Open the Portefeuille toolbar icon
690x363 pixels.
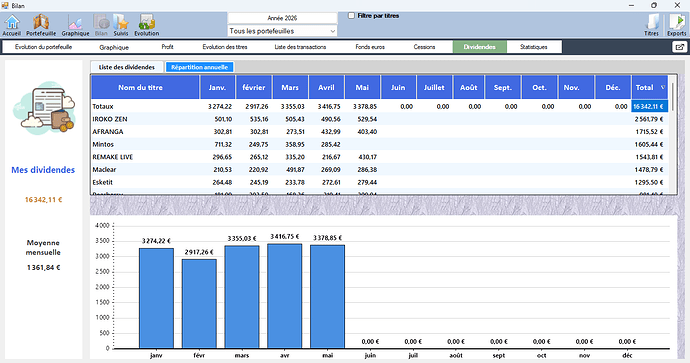(x=41, y=25)
